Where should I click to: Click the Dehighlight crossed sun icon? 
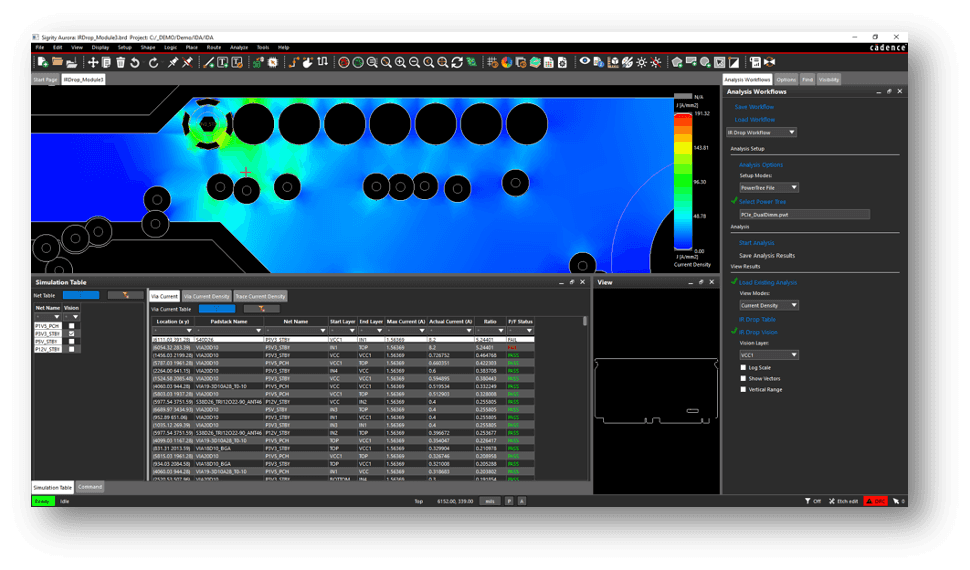click(x=656, y=63)
